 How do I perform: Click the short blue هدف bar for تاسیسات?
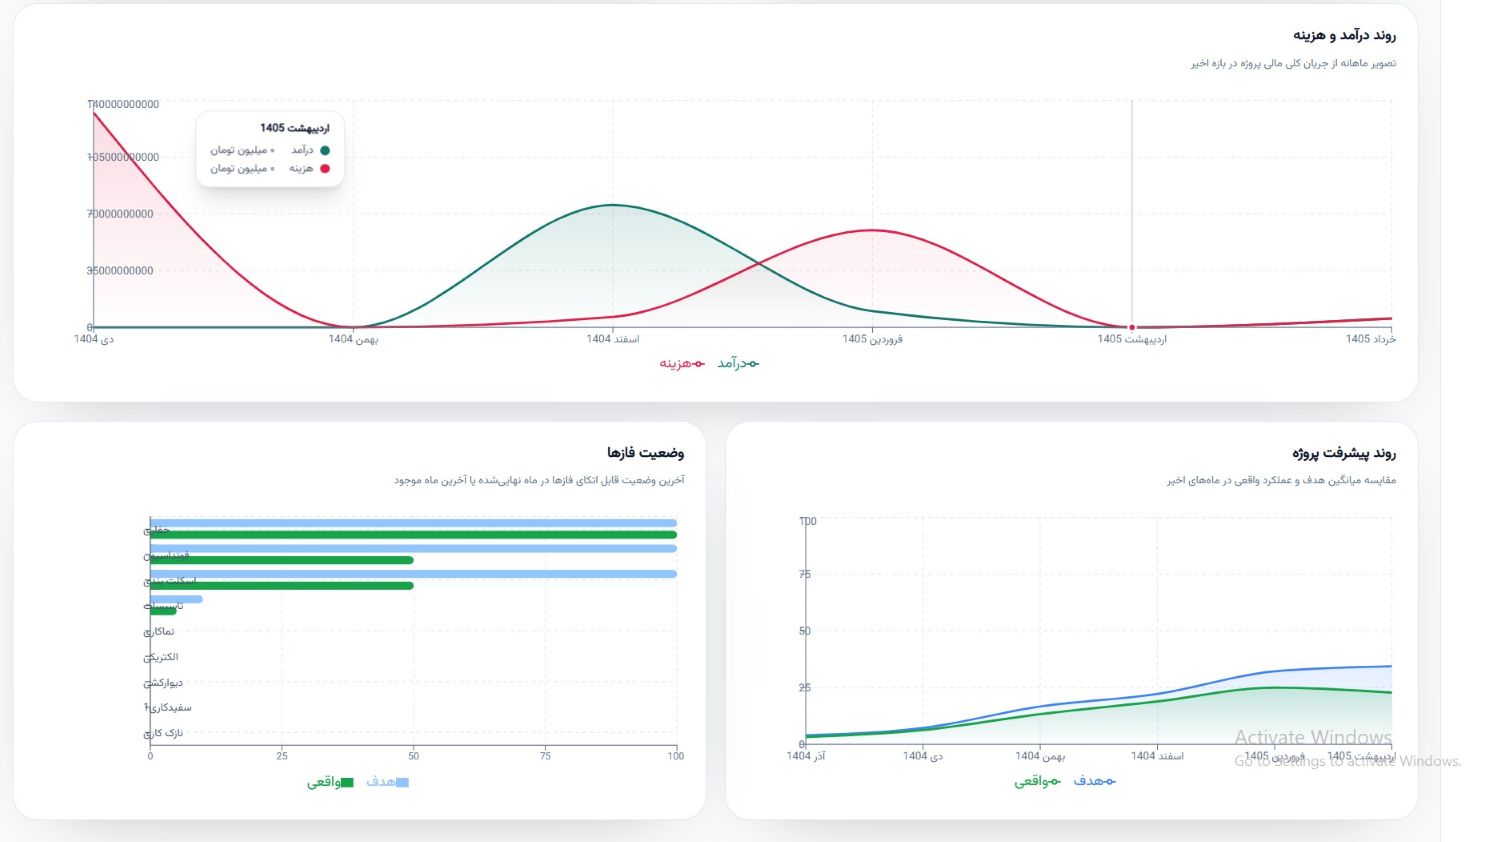(176, 599)
